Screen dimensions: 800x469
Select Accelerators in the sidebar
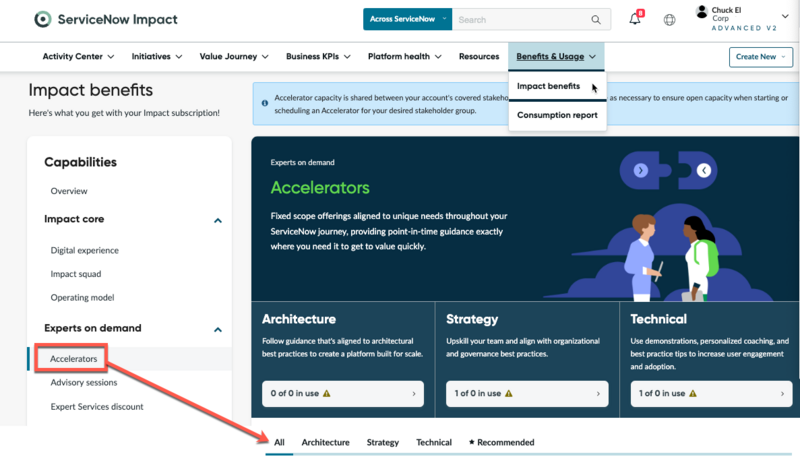pyautogui.click(x=73, y=359)
